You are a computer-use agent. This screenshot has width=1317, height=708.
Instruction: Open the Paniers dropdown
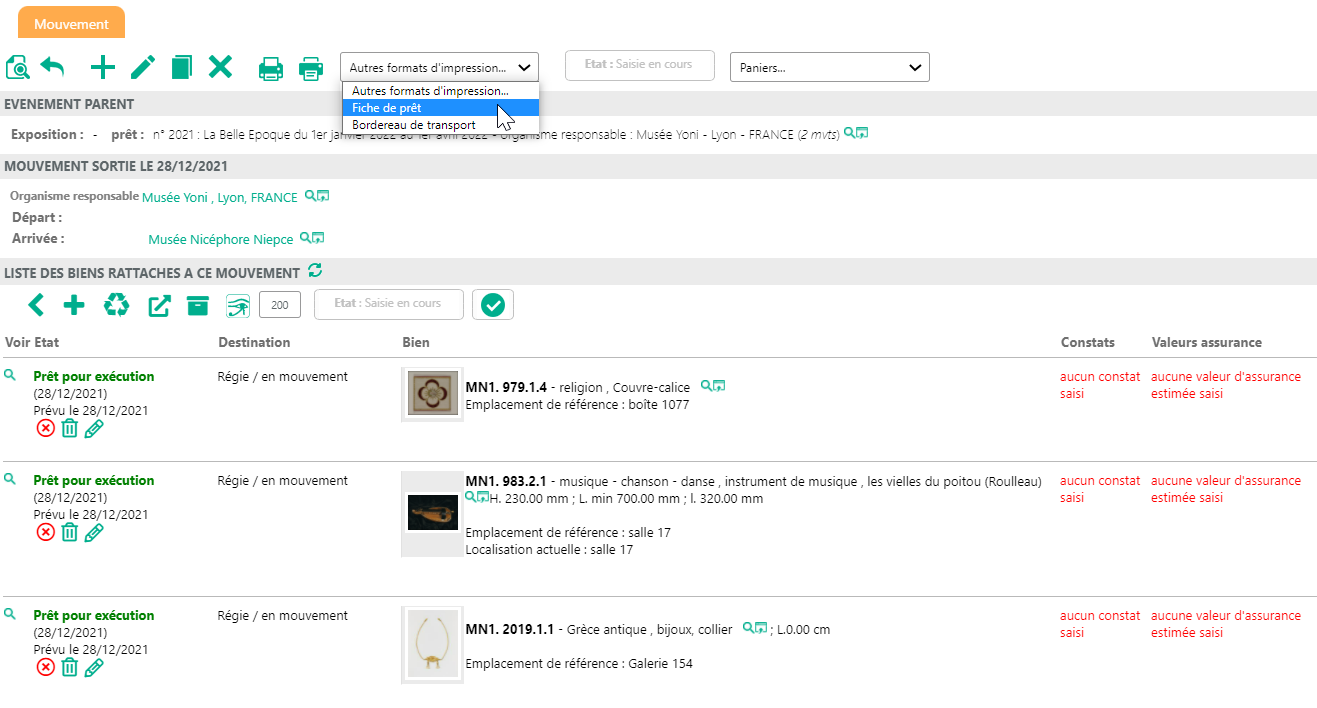click(830, 67)
